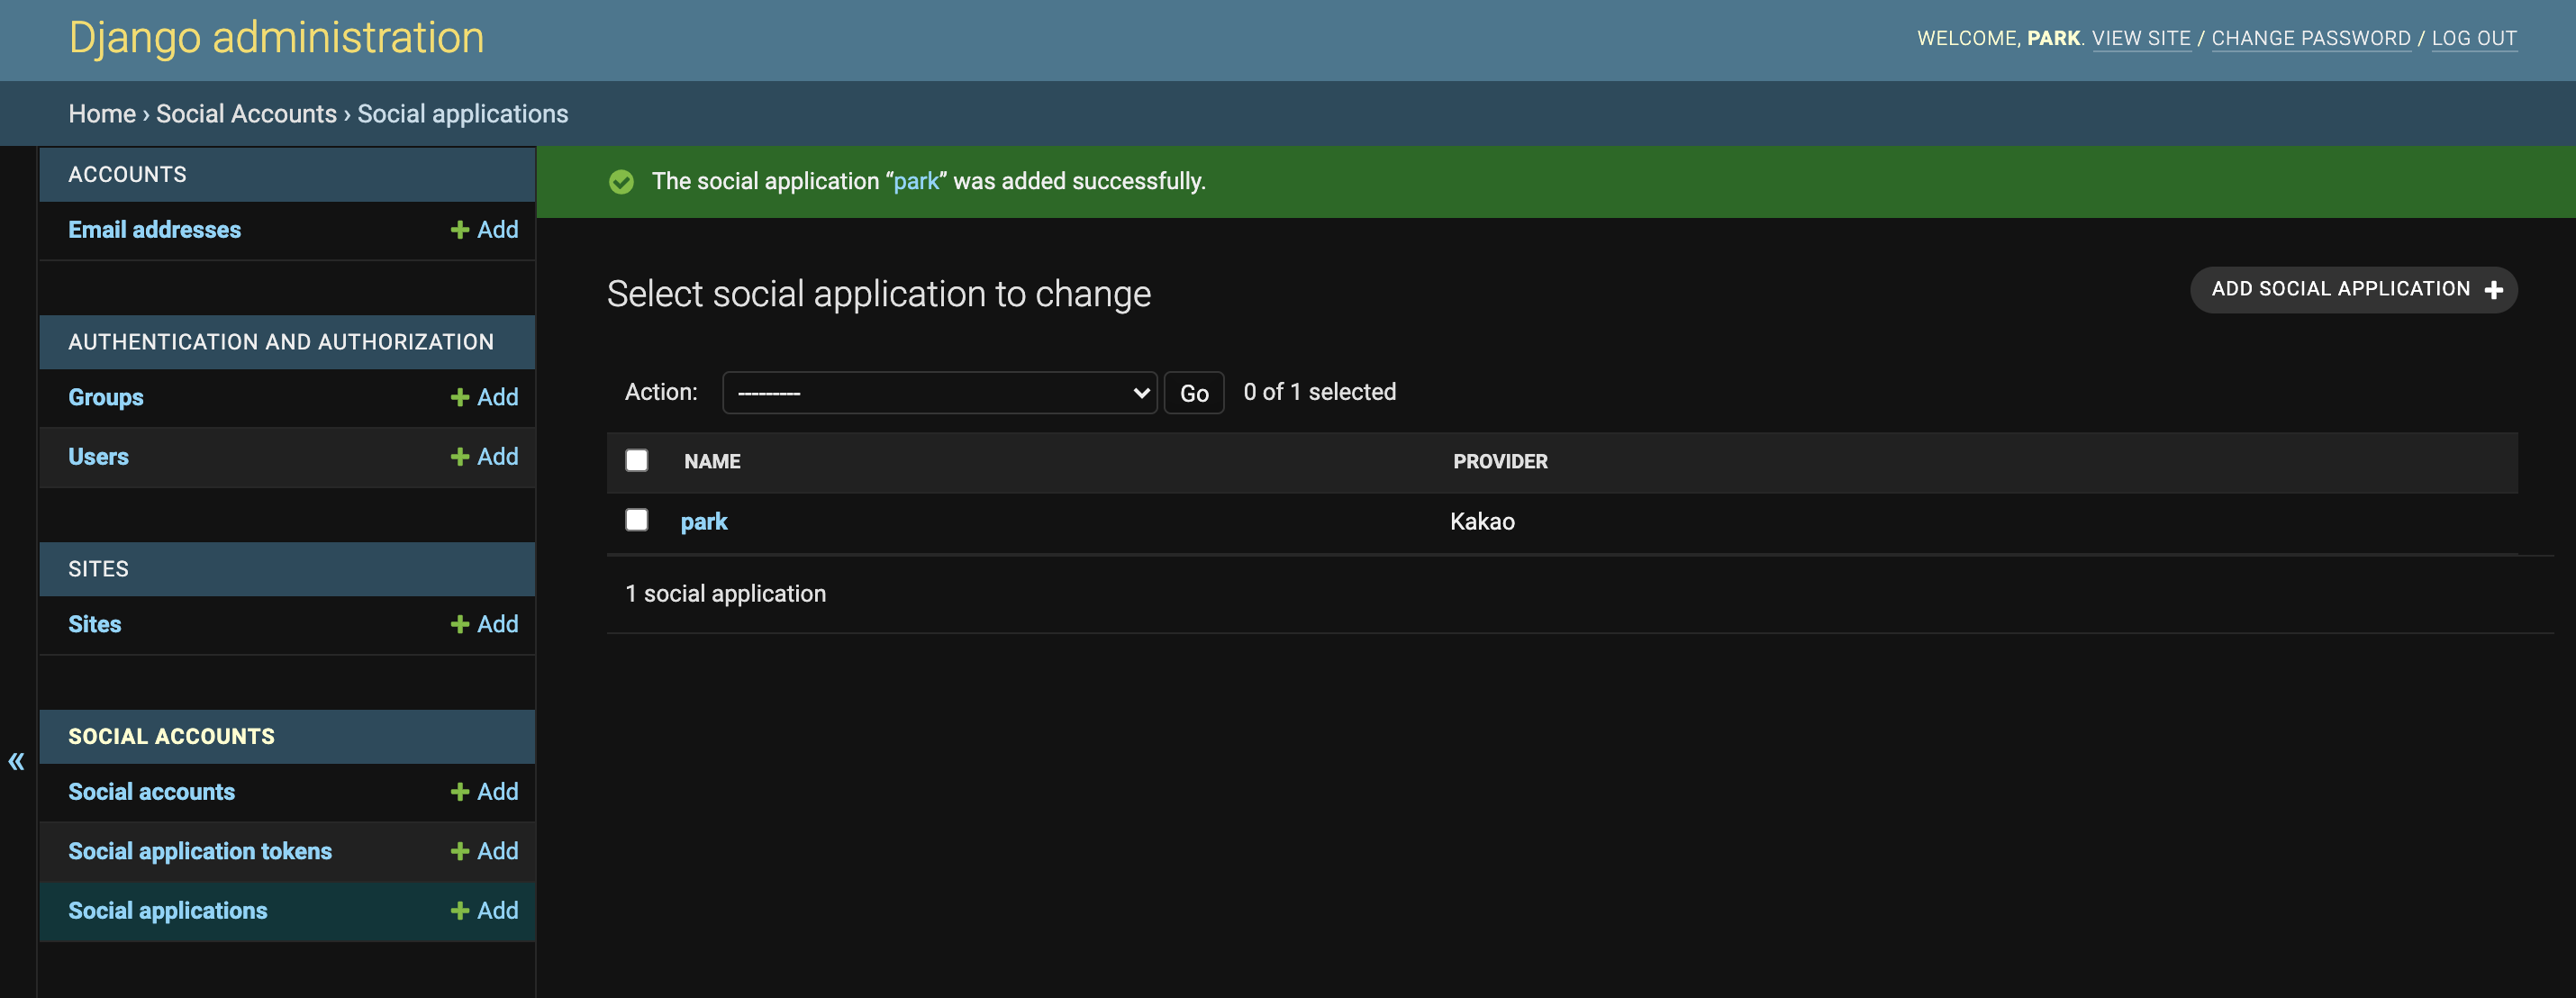The height and width of the screenshot is (998, 2576).
Task: Click plus Add icon for Social application tokens
Action: 460,852
